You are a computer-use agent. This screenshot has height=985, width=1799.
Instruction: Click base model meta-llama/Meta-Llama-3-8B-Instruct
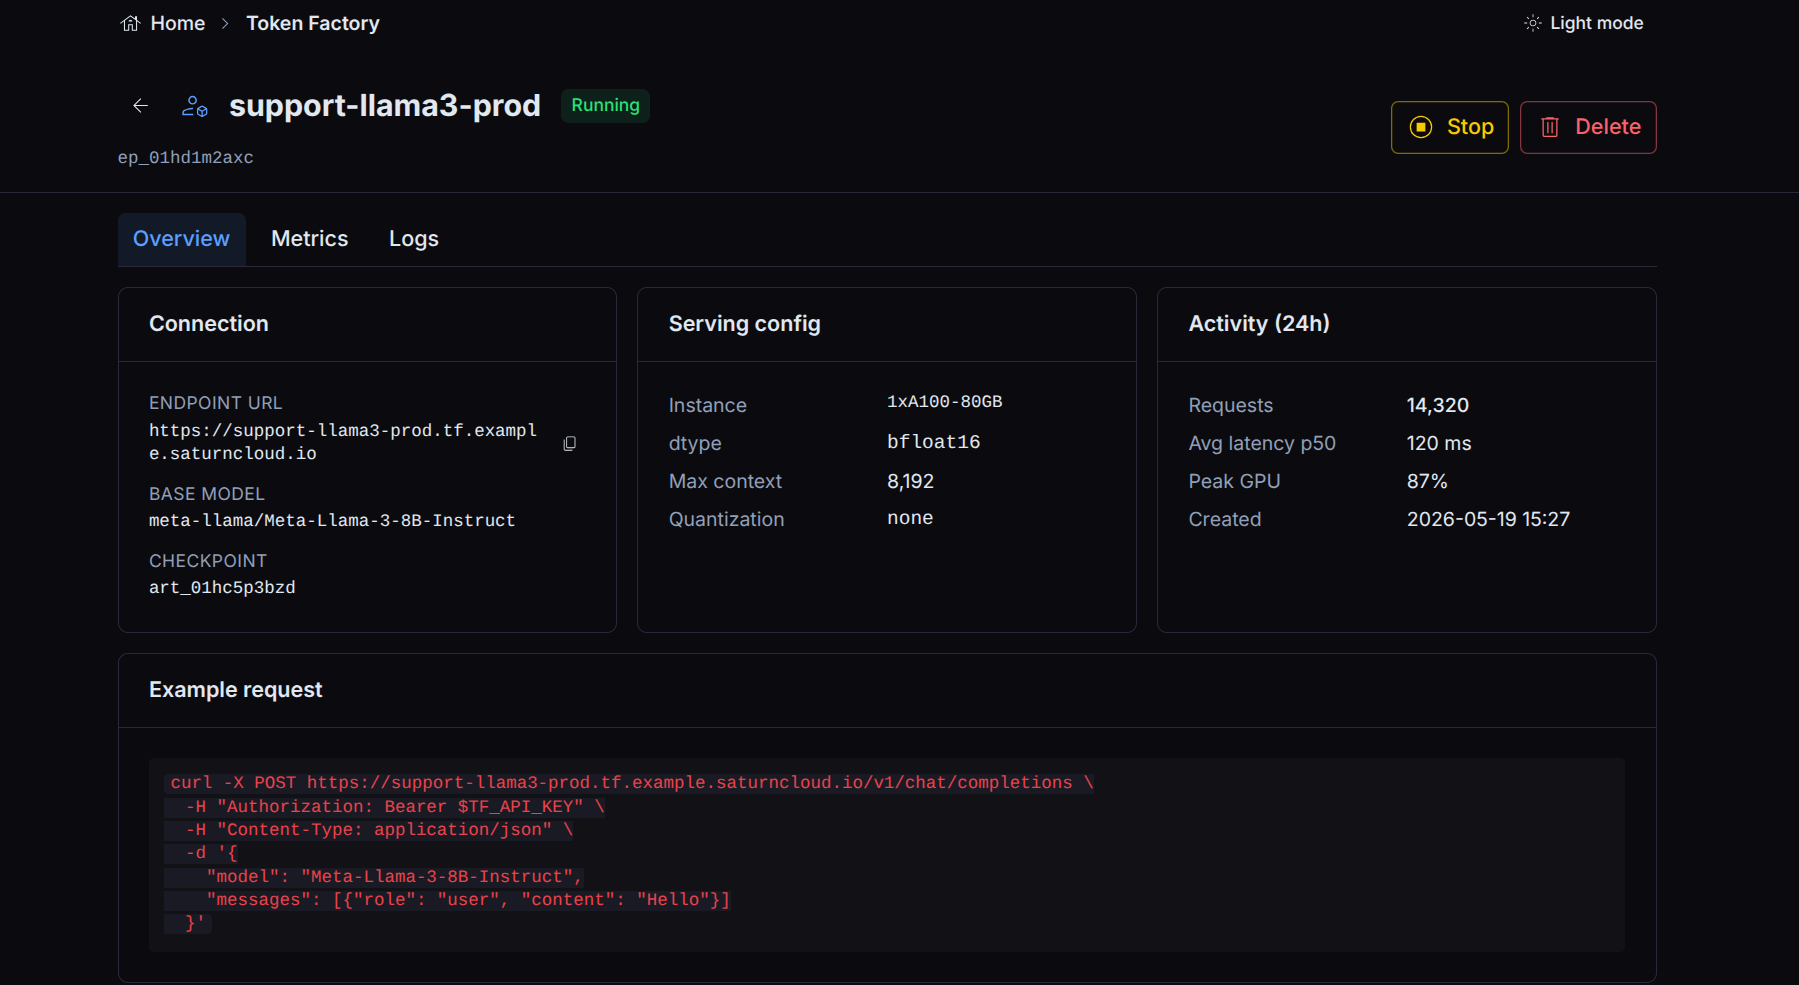tap(332, 521)
